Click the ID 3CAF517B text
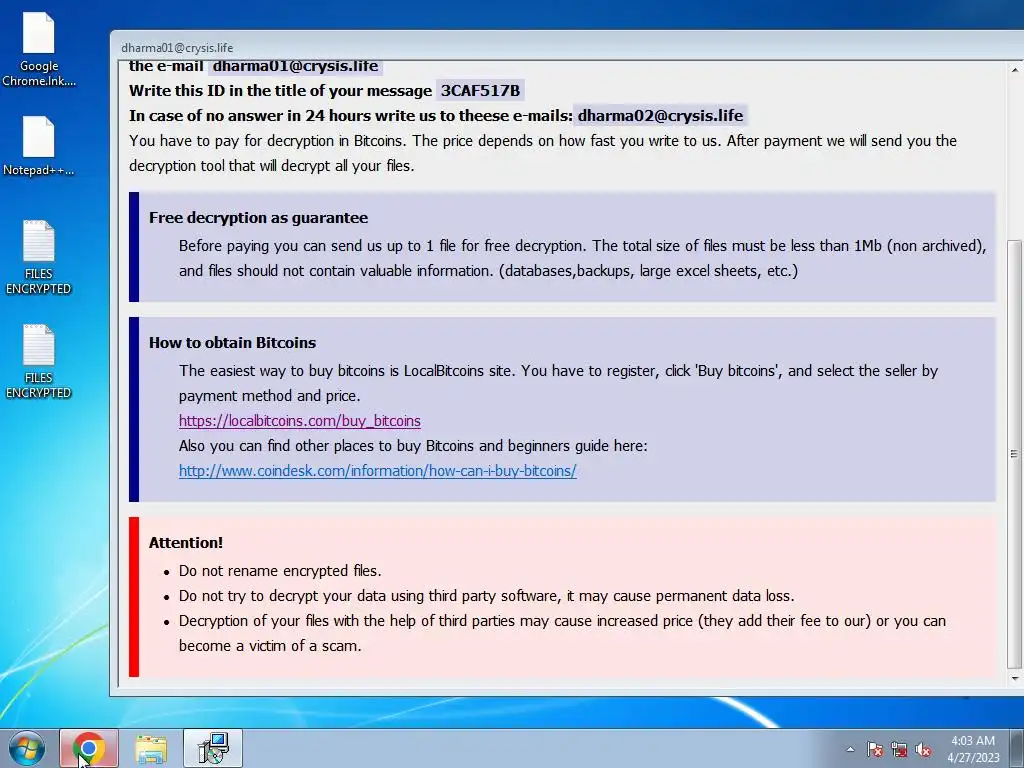1024x768 pixels. pyautogui.click(x=480, y=91)
